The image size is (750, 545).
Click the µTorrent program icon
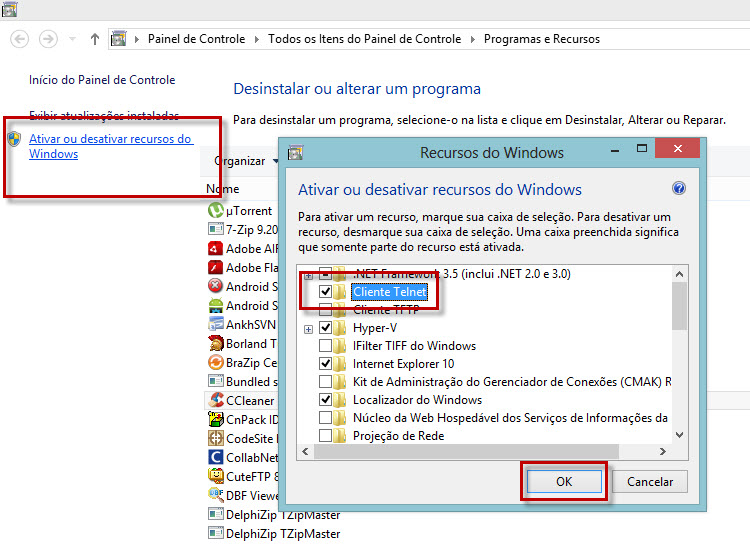[216, 210]
